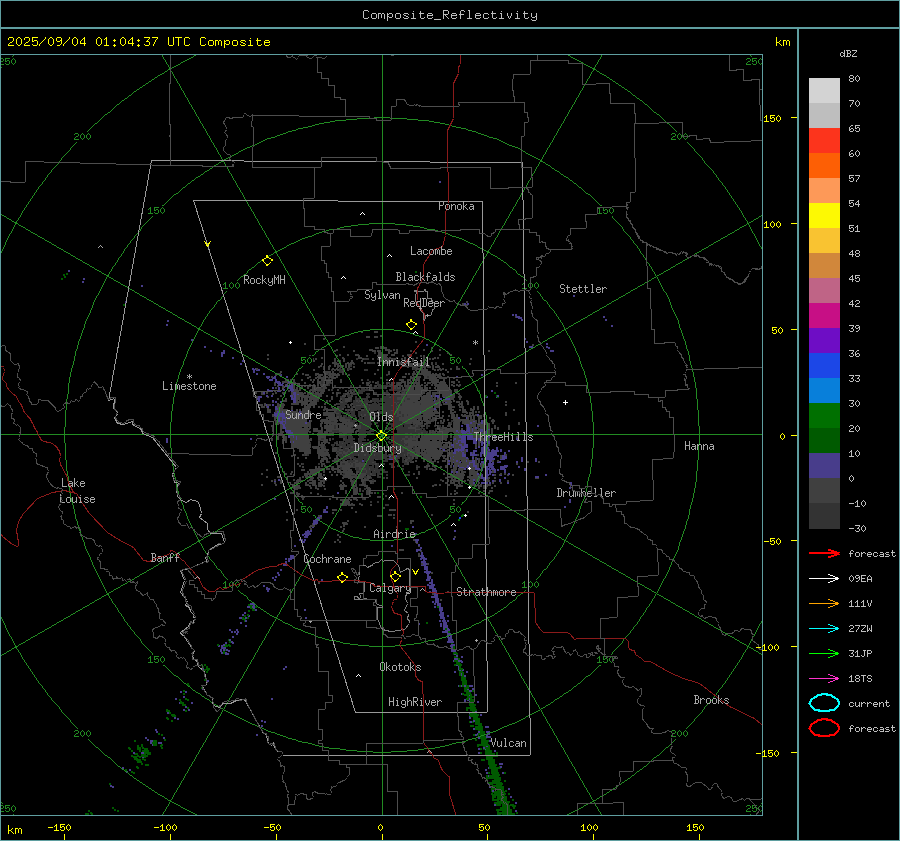
Task: Click the Brooks label
Action: point(711,700)
